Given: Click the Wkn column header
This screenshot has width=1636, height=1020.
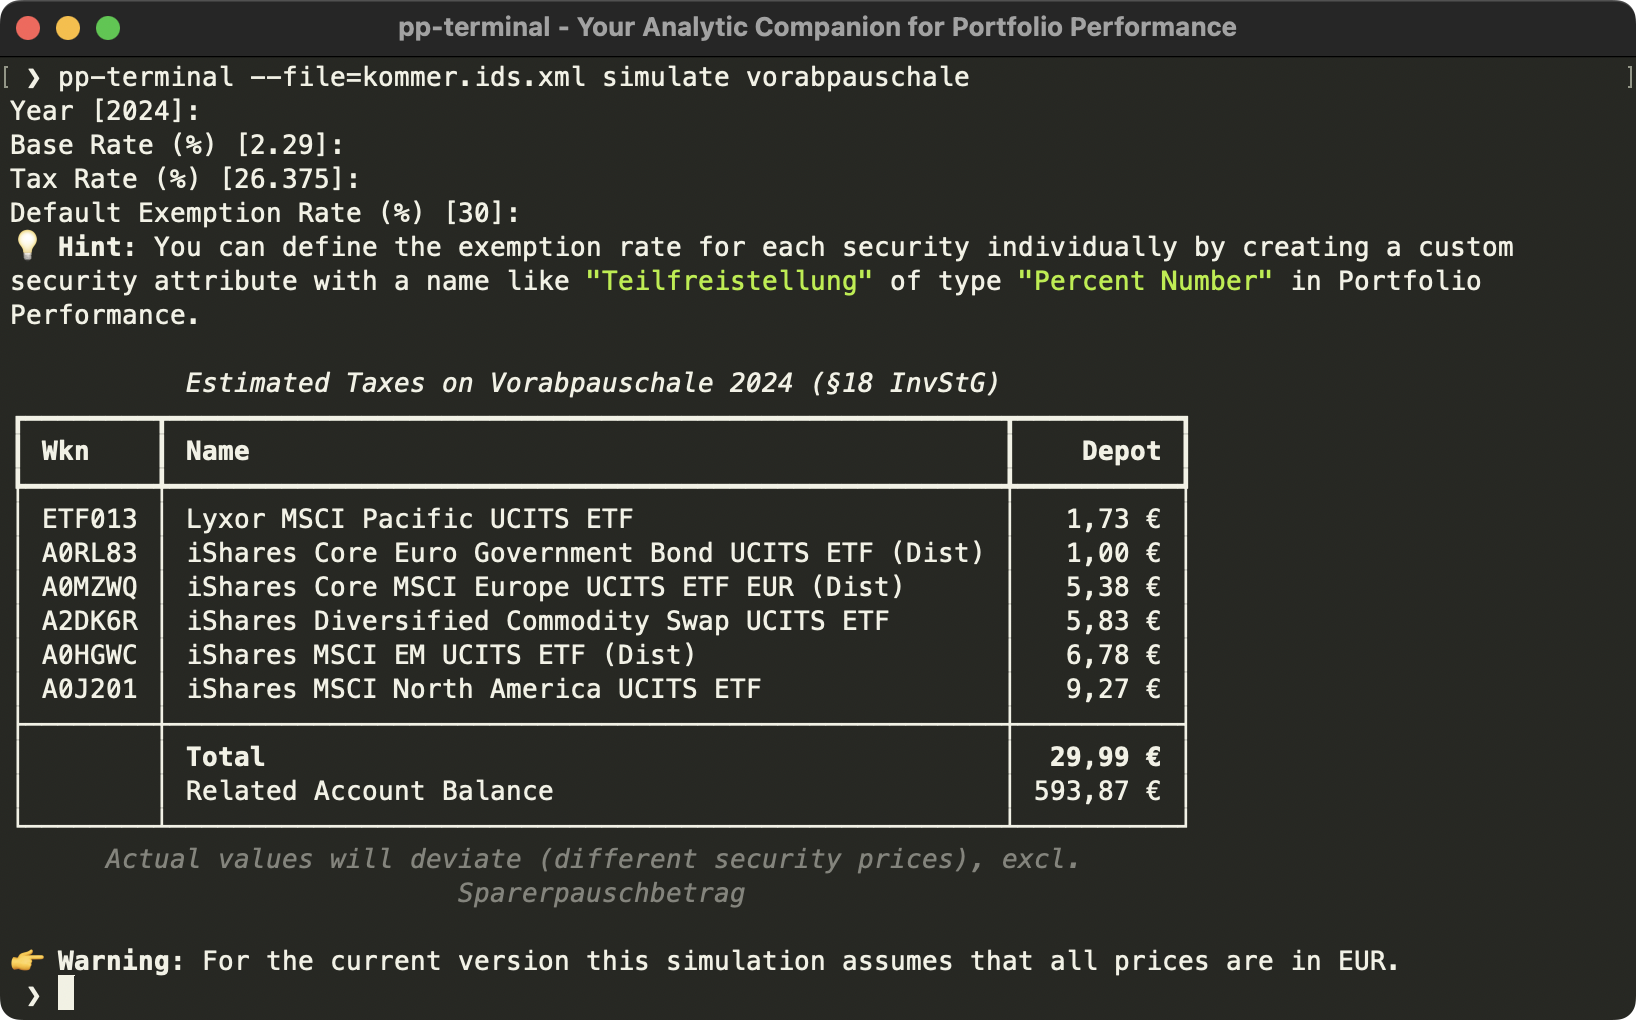Looking at the screenshot, I should (64, 451).
